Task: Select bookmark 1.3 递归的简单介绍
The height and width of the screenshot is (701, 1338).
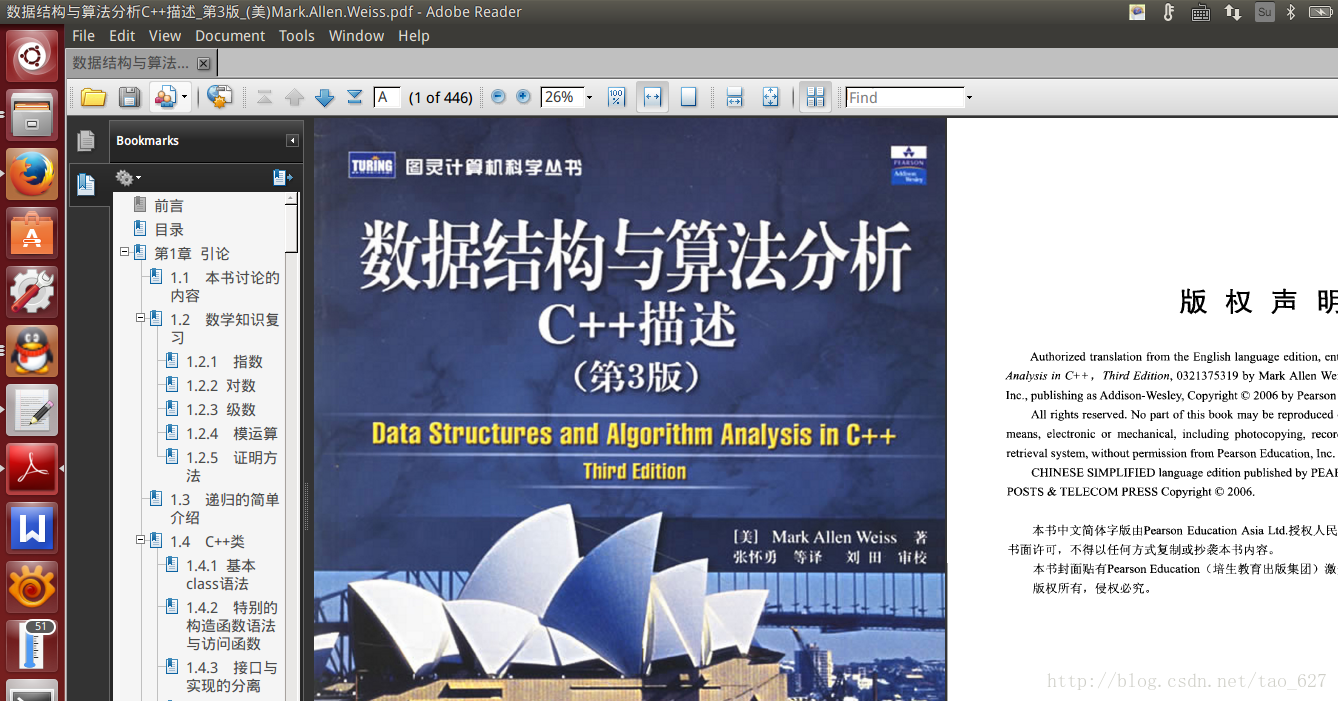Action: click(224, 508)
